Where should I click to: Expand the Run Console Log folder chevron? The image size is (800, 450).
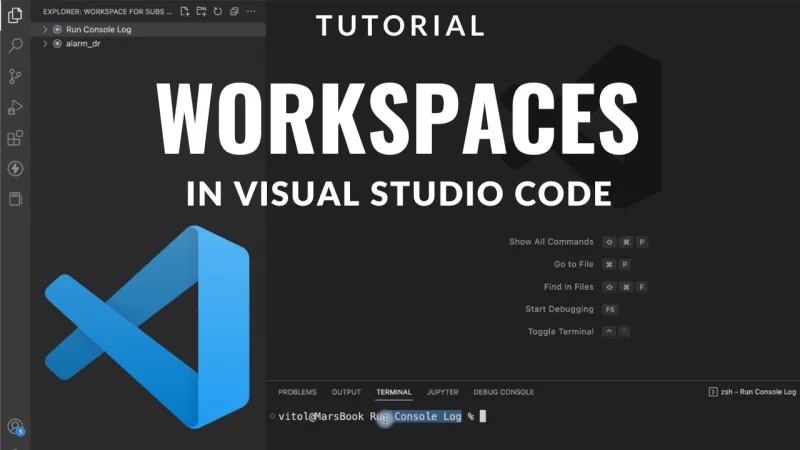pyautogui.click(x=45, y=30)
